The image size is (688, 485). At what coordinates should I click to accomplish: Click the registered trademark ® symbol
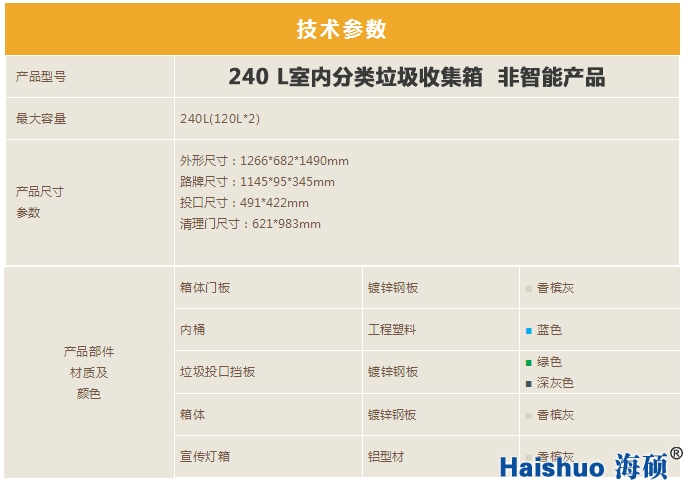676,454
